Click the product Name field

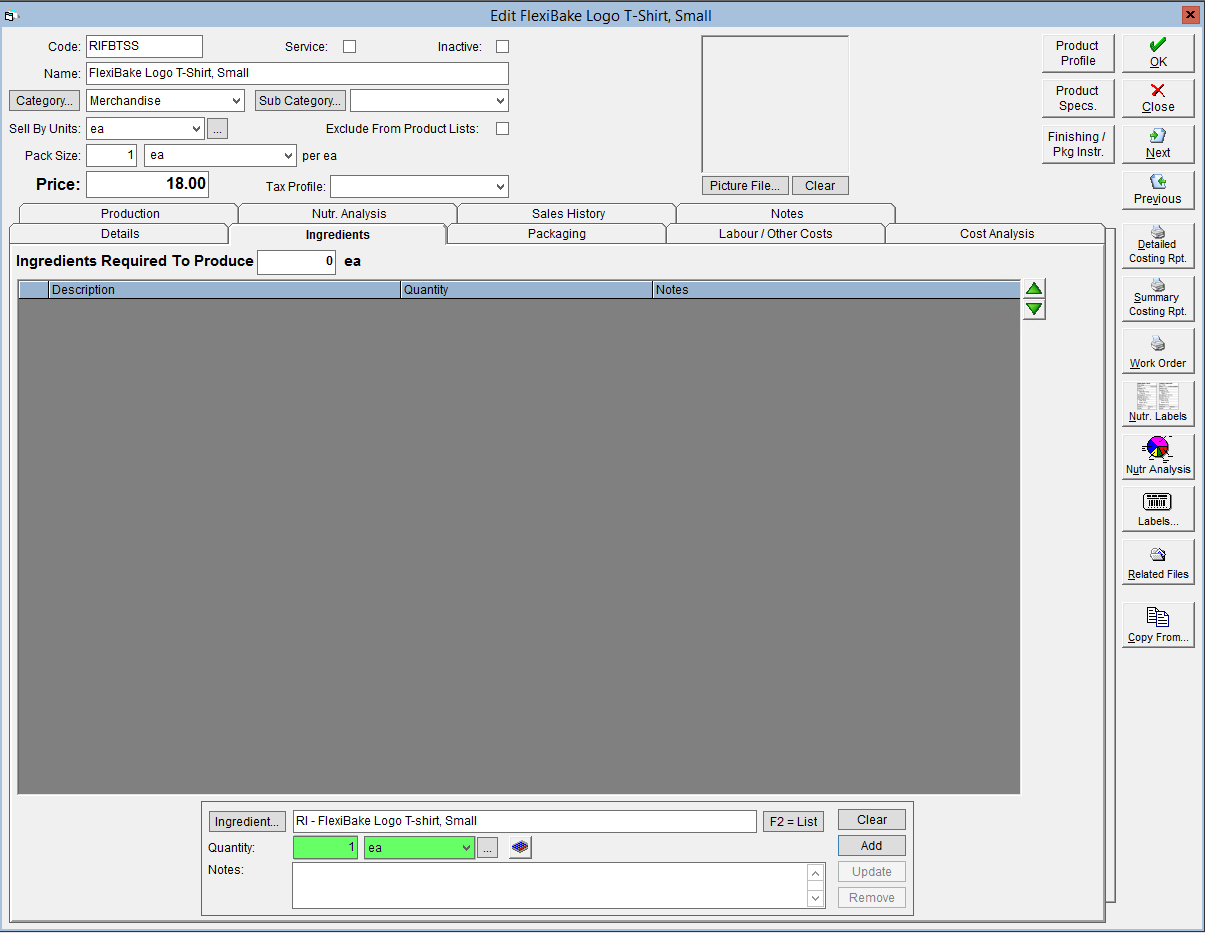click(x=297, y=73)
